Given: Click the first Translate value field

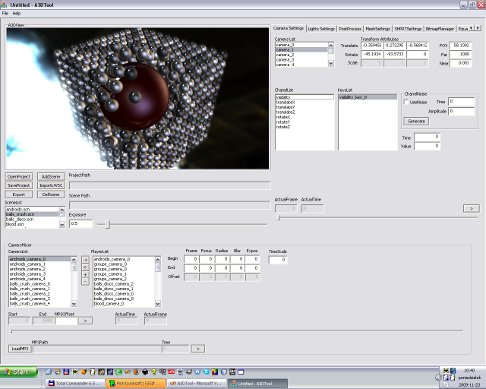Looking at the screenshot, I should [372, 45].
